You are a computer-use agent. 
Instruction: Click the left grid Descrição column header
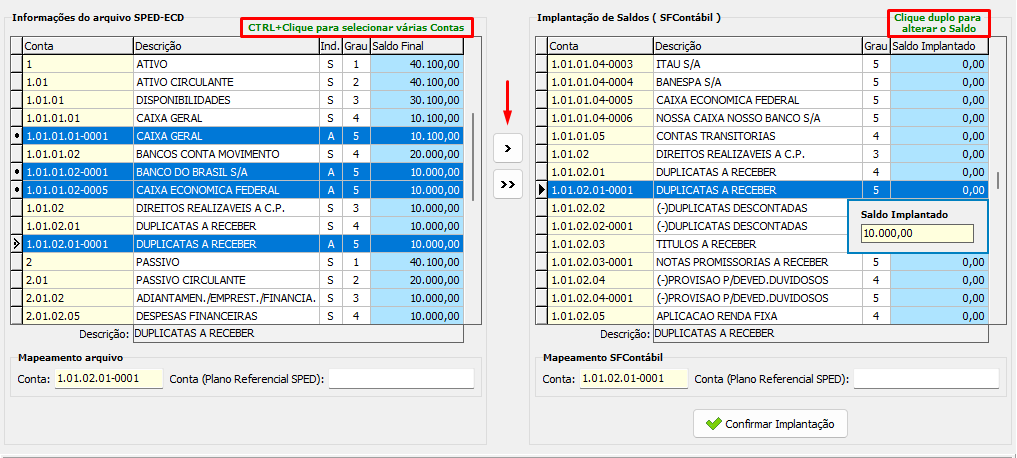click(225, 46)
